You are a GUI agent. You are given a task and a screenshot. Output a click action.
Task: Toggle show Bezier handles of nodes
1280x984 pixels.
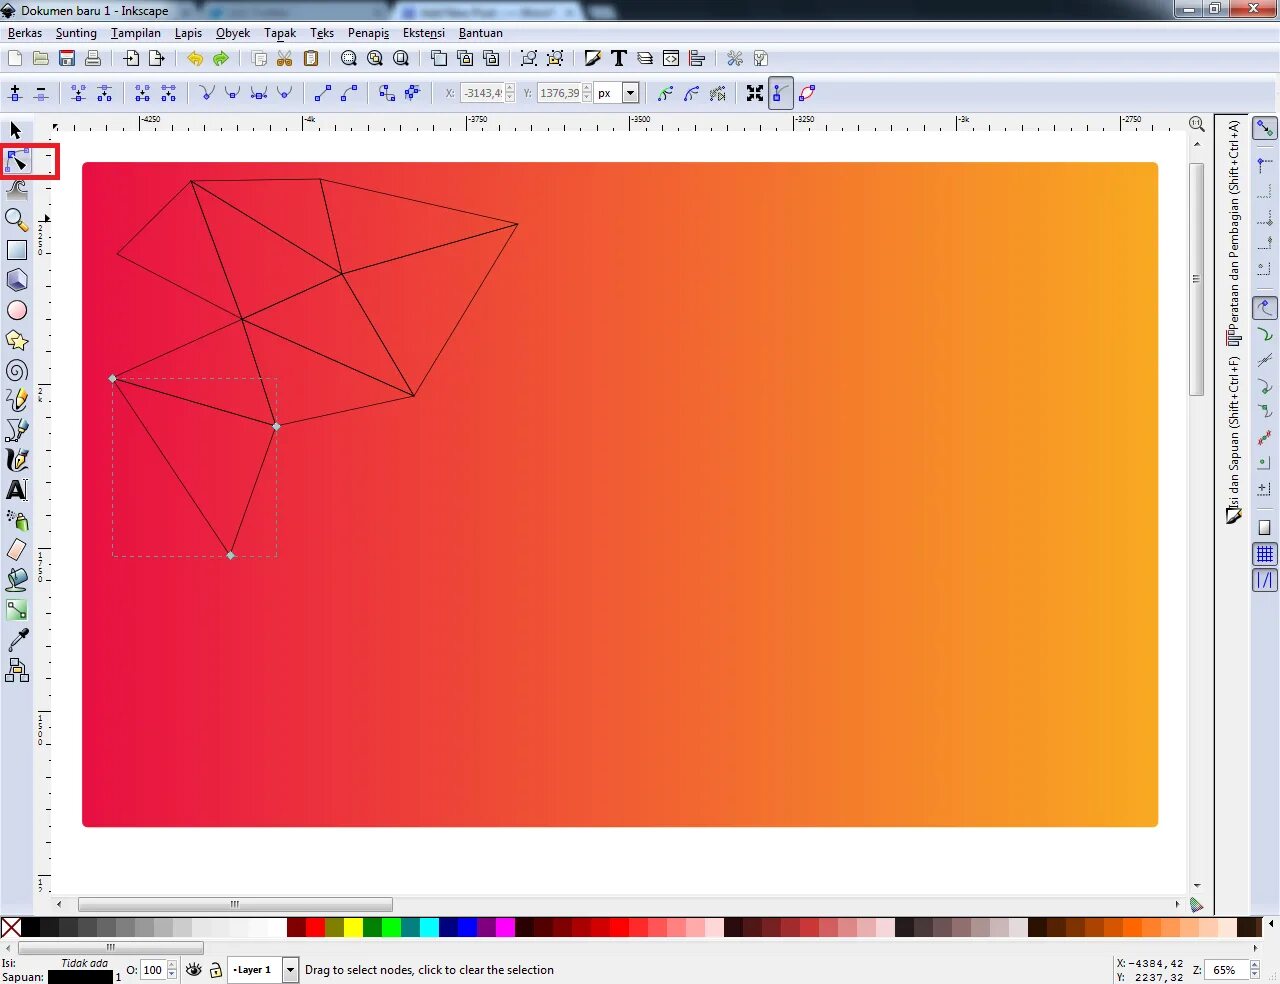tap(781, 93)
